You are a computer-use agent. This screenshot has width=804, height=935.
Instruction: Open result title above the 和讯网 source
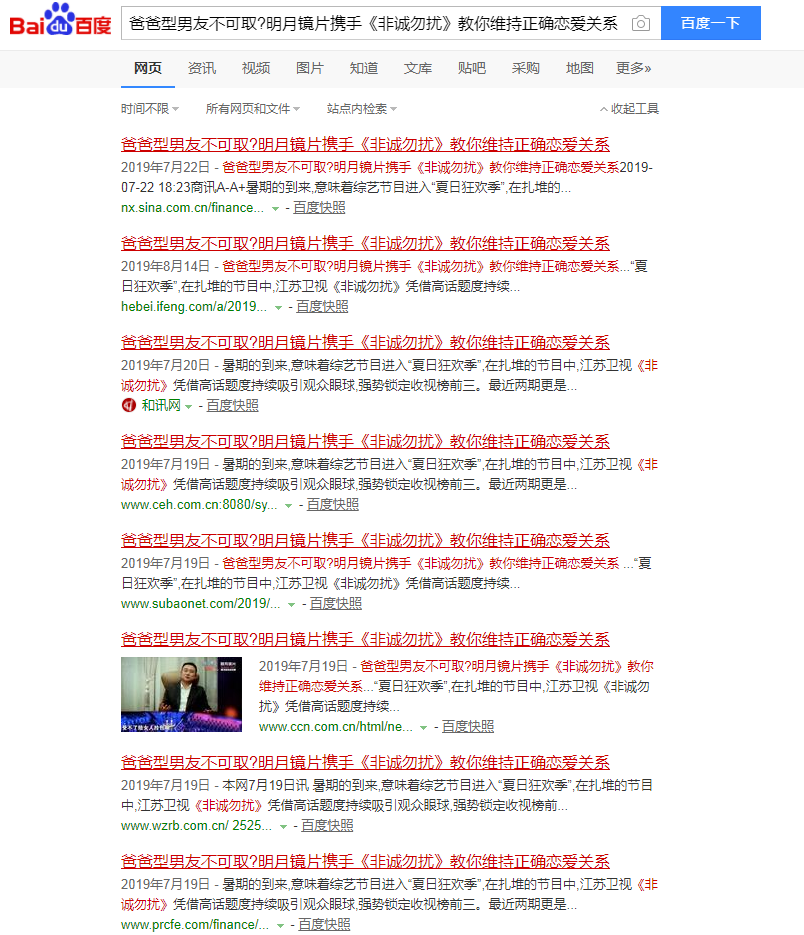point(365,342)
